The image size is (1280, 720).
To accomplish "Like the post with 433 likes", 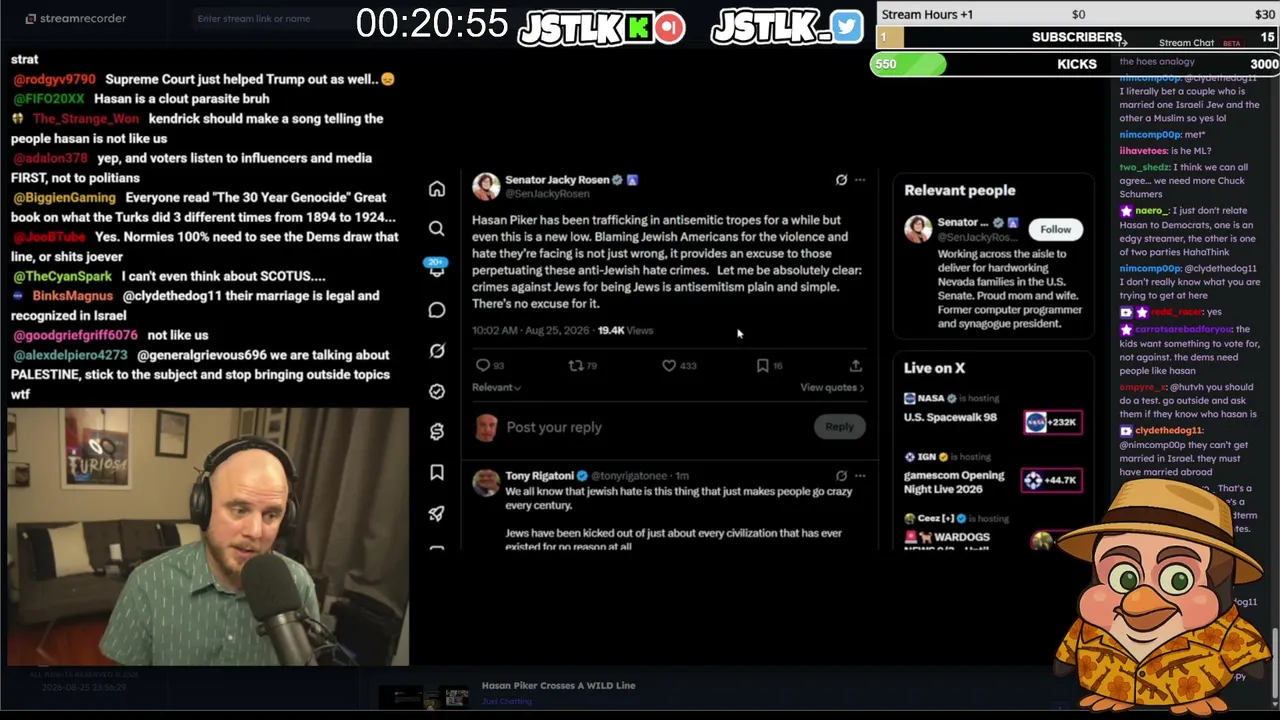I will [669, 366].
